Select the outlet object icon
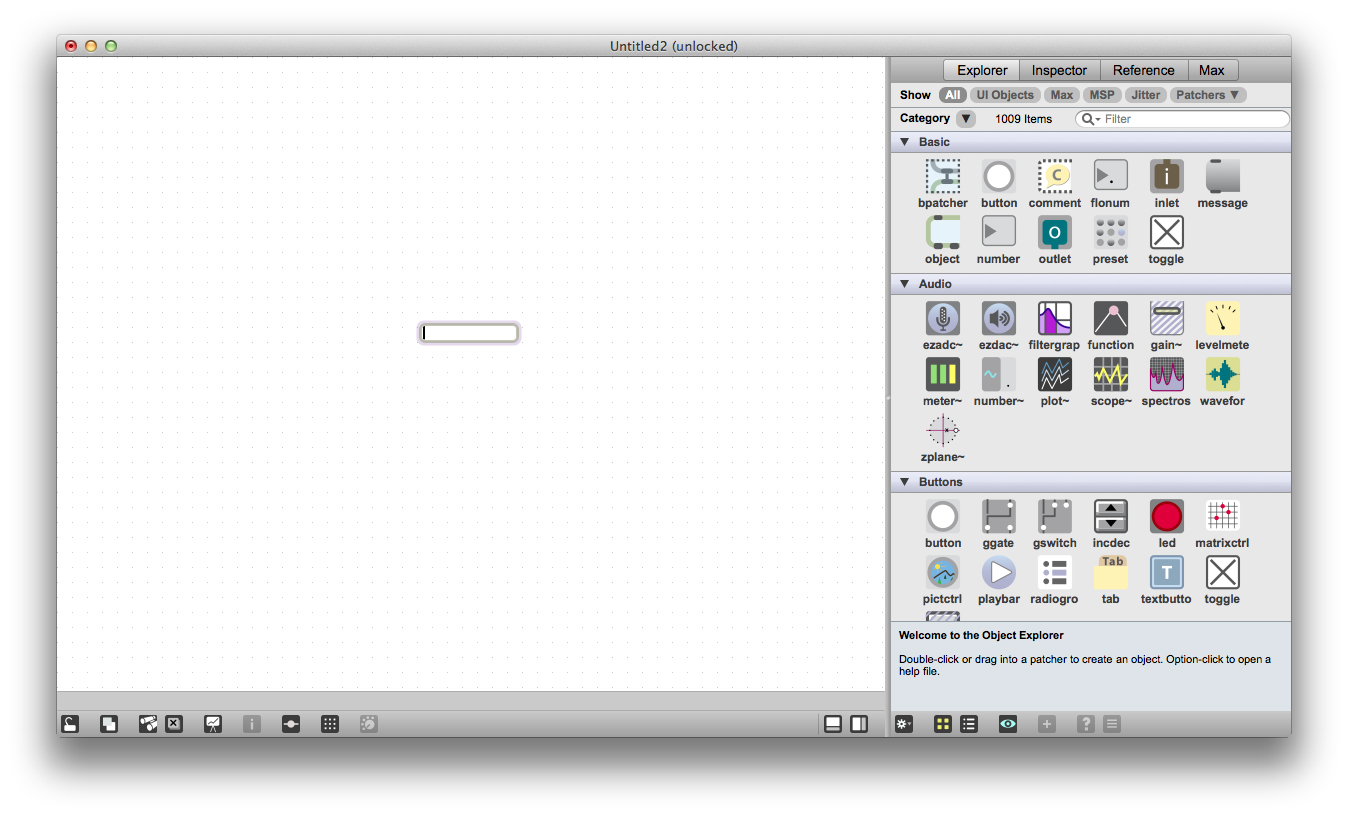Viewport: 1348px width, 816px height. click(1054, 233)
